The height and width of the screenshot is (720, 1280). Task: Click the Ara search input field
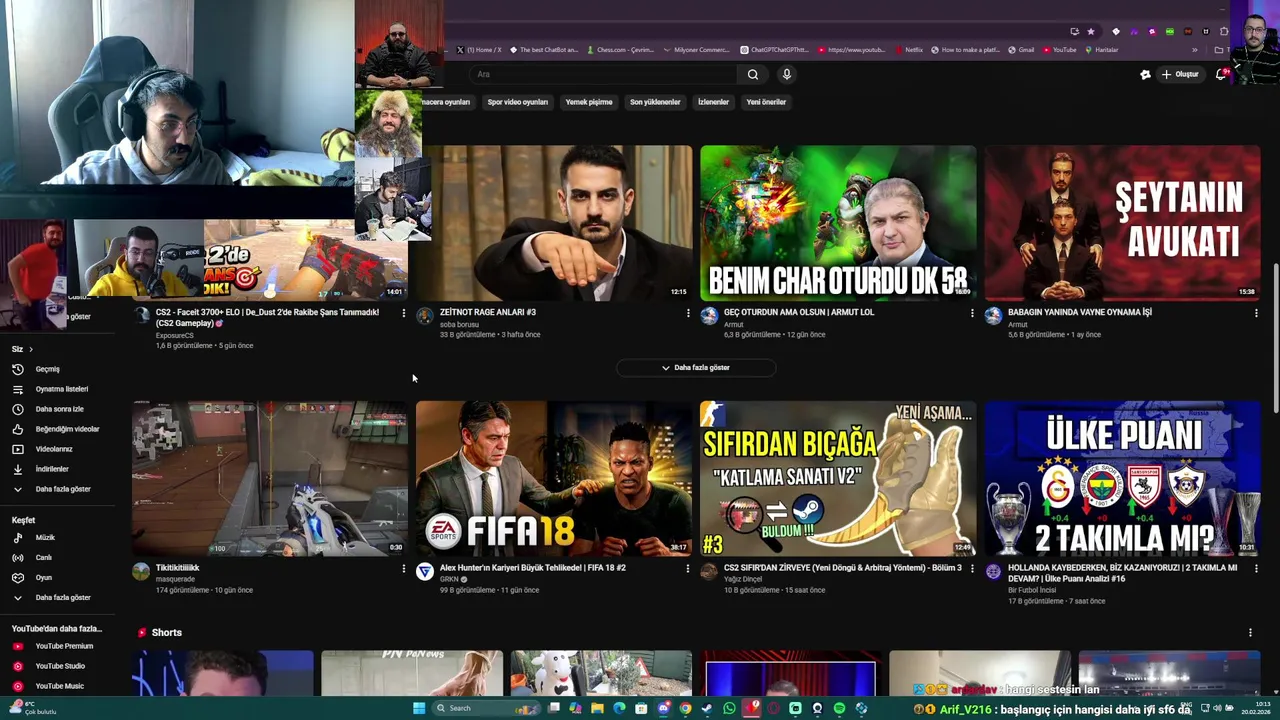(605, 74)
